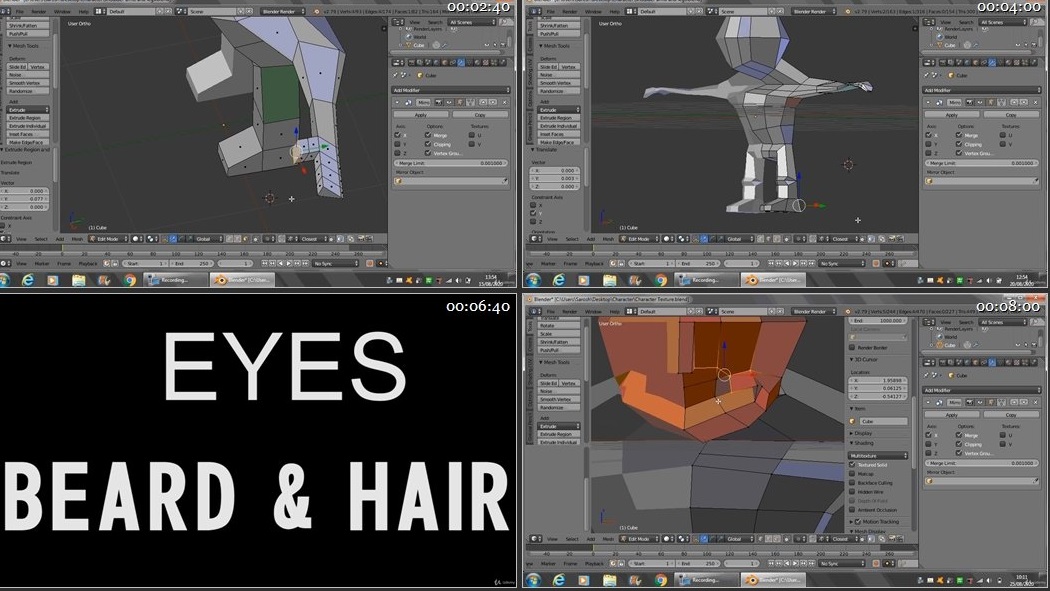Screen dimensions: 1050x591
Task: Open Internet Explorer from taskbar in 00:02:40 frame
Action: (27, 280)
